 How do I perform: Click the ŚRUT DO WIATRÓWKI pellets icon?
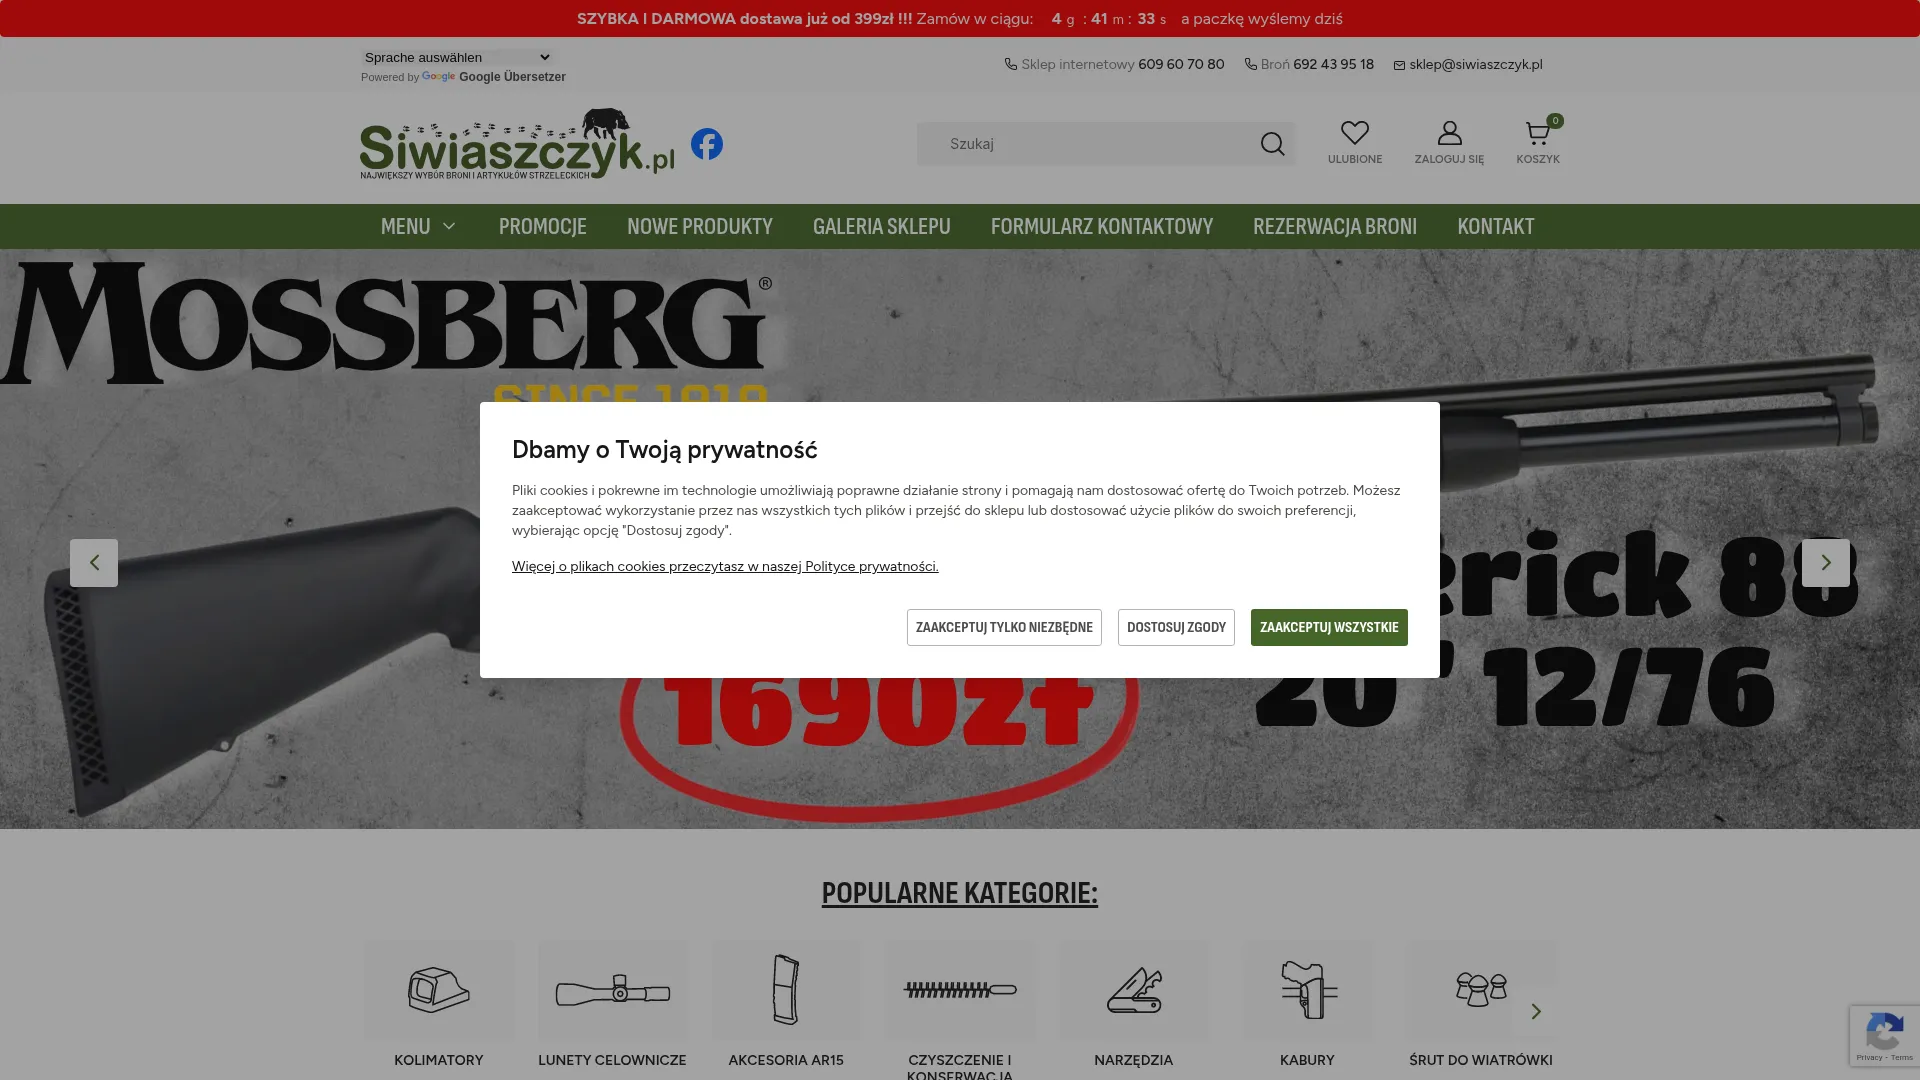tap(1481, 990)
